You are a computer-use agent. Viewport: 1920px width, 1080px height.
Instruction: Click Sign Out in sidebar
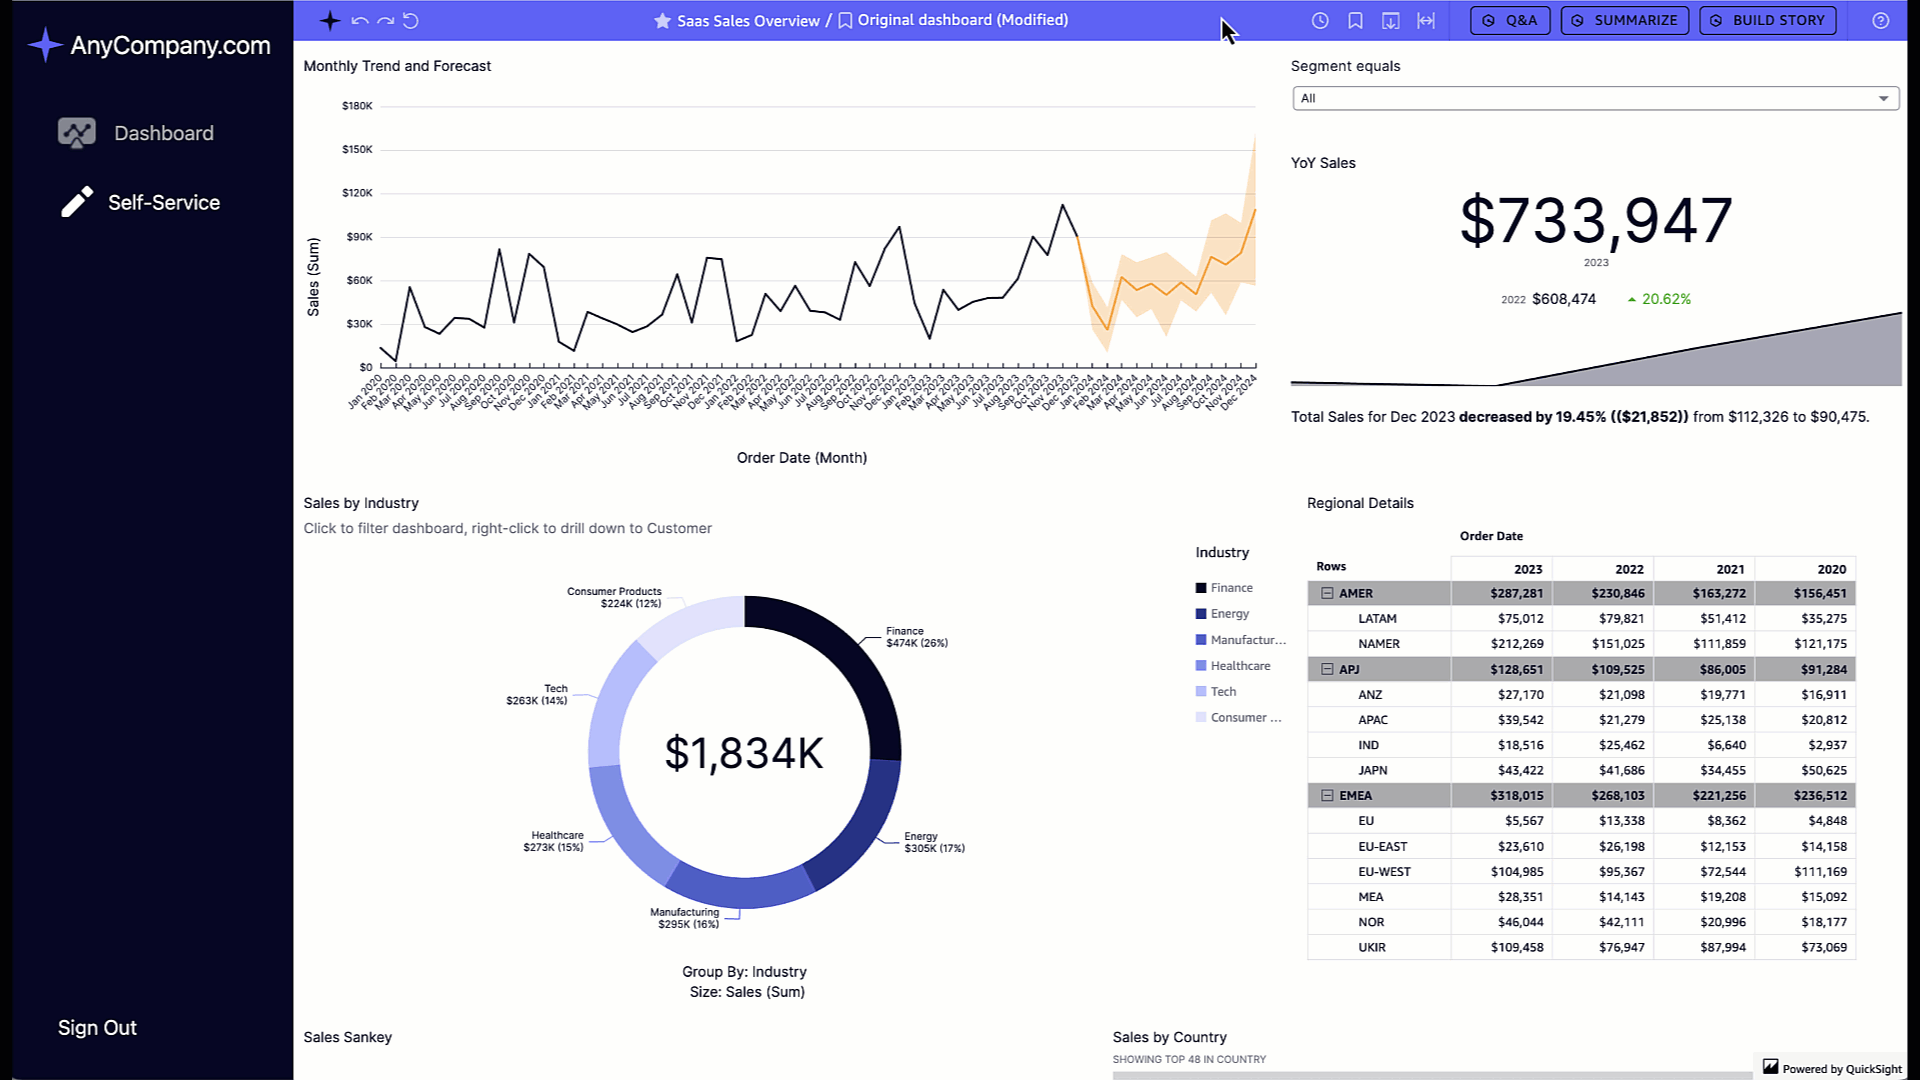tap(97, 1028)
